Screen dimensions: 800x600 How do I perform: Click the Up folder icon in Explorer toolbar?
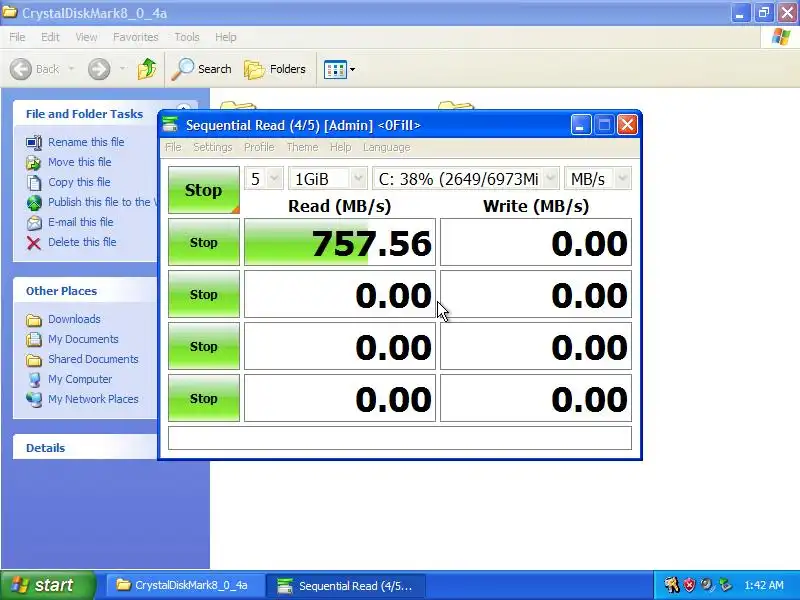(147, 69)
